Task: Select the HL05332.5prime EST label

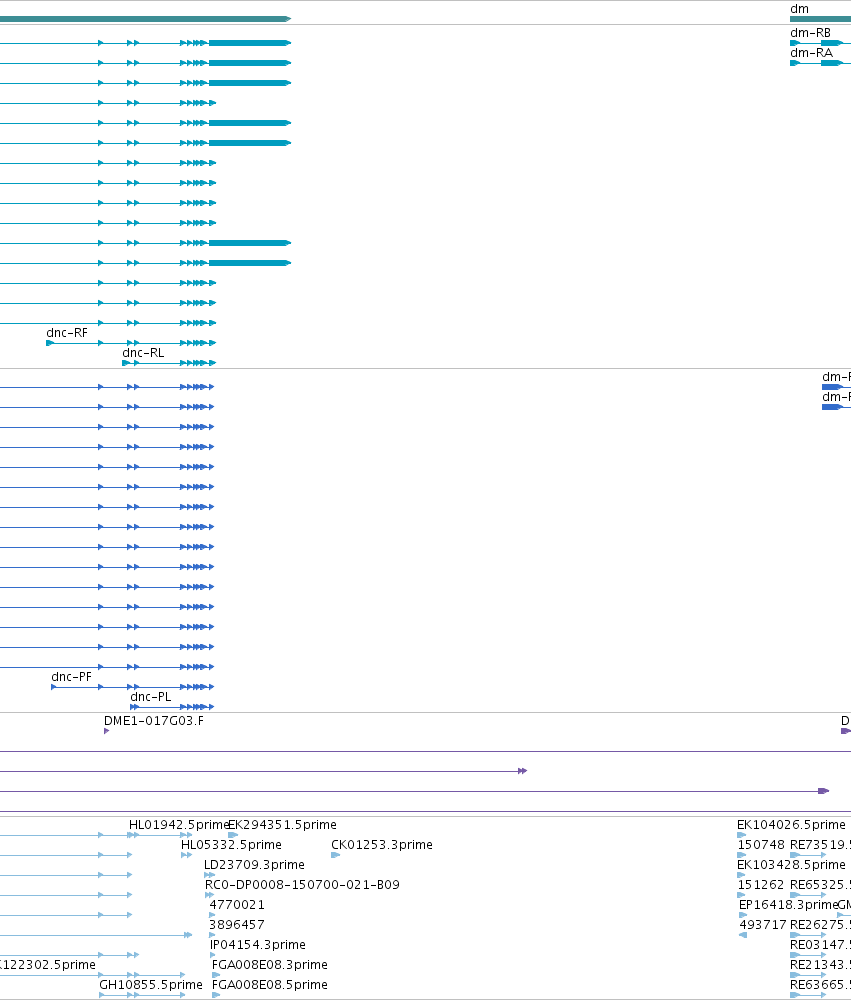Action: [231, 844]
